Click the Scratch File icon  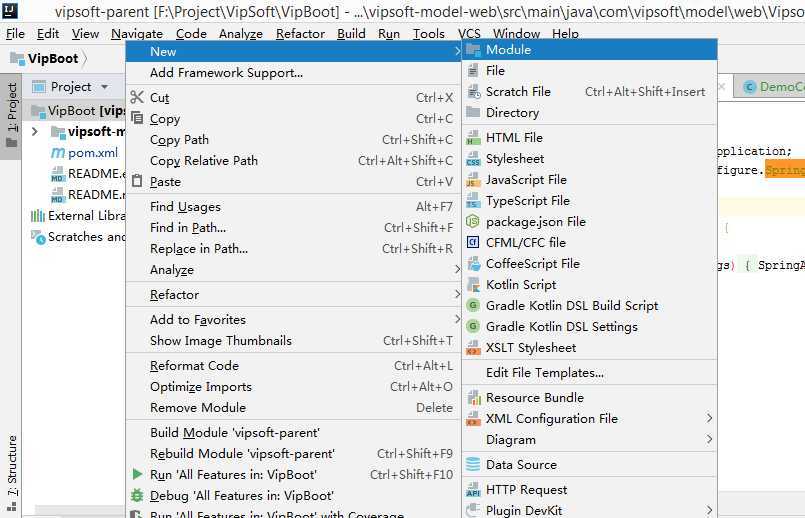(473, 92)
